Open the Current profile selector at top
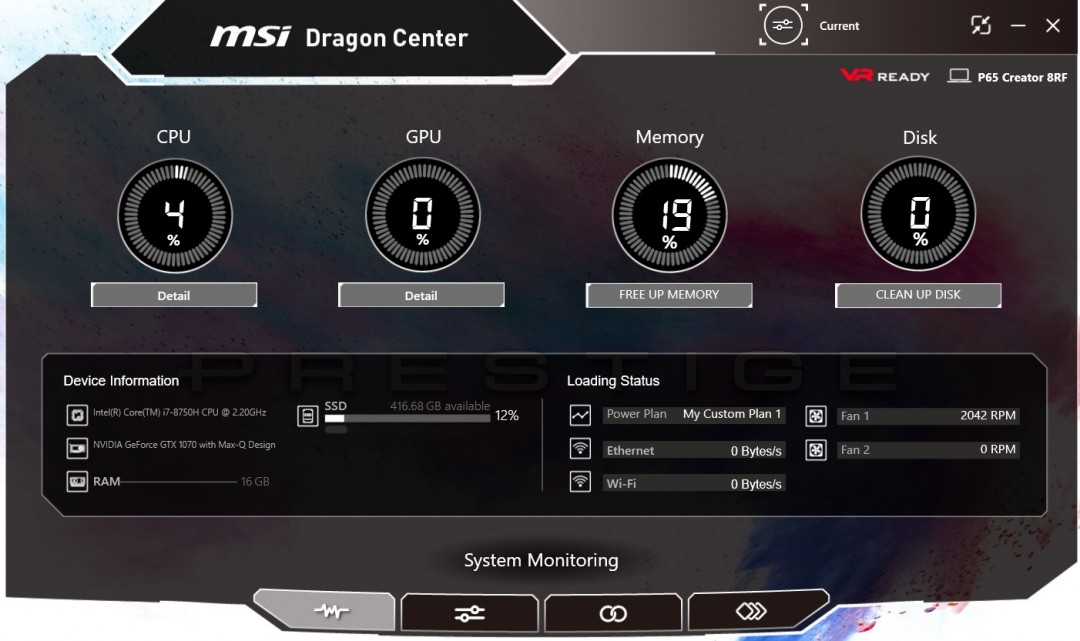The width and height of the screenshot is (1080, 641). 783,25
